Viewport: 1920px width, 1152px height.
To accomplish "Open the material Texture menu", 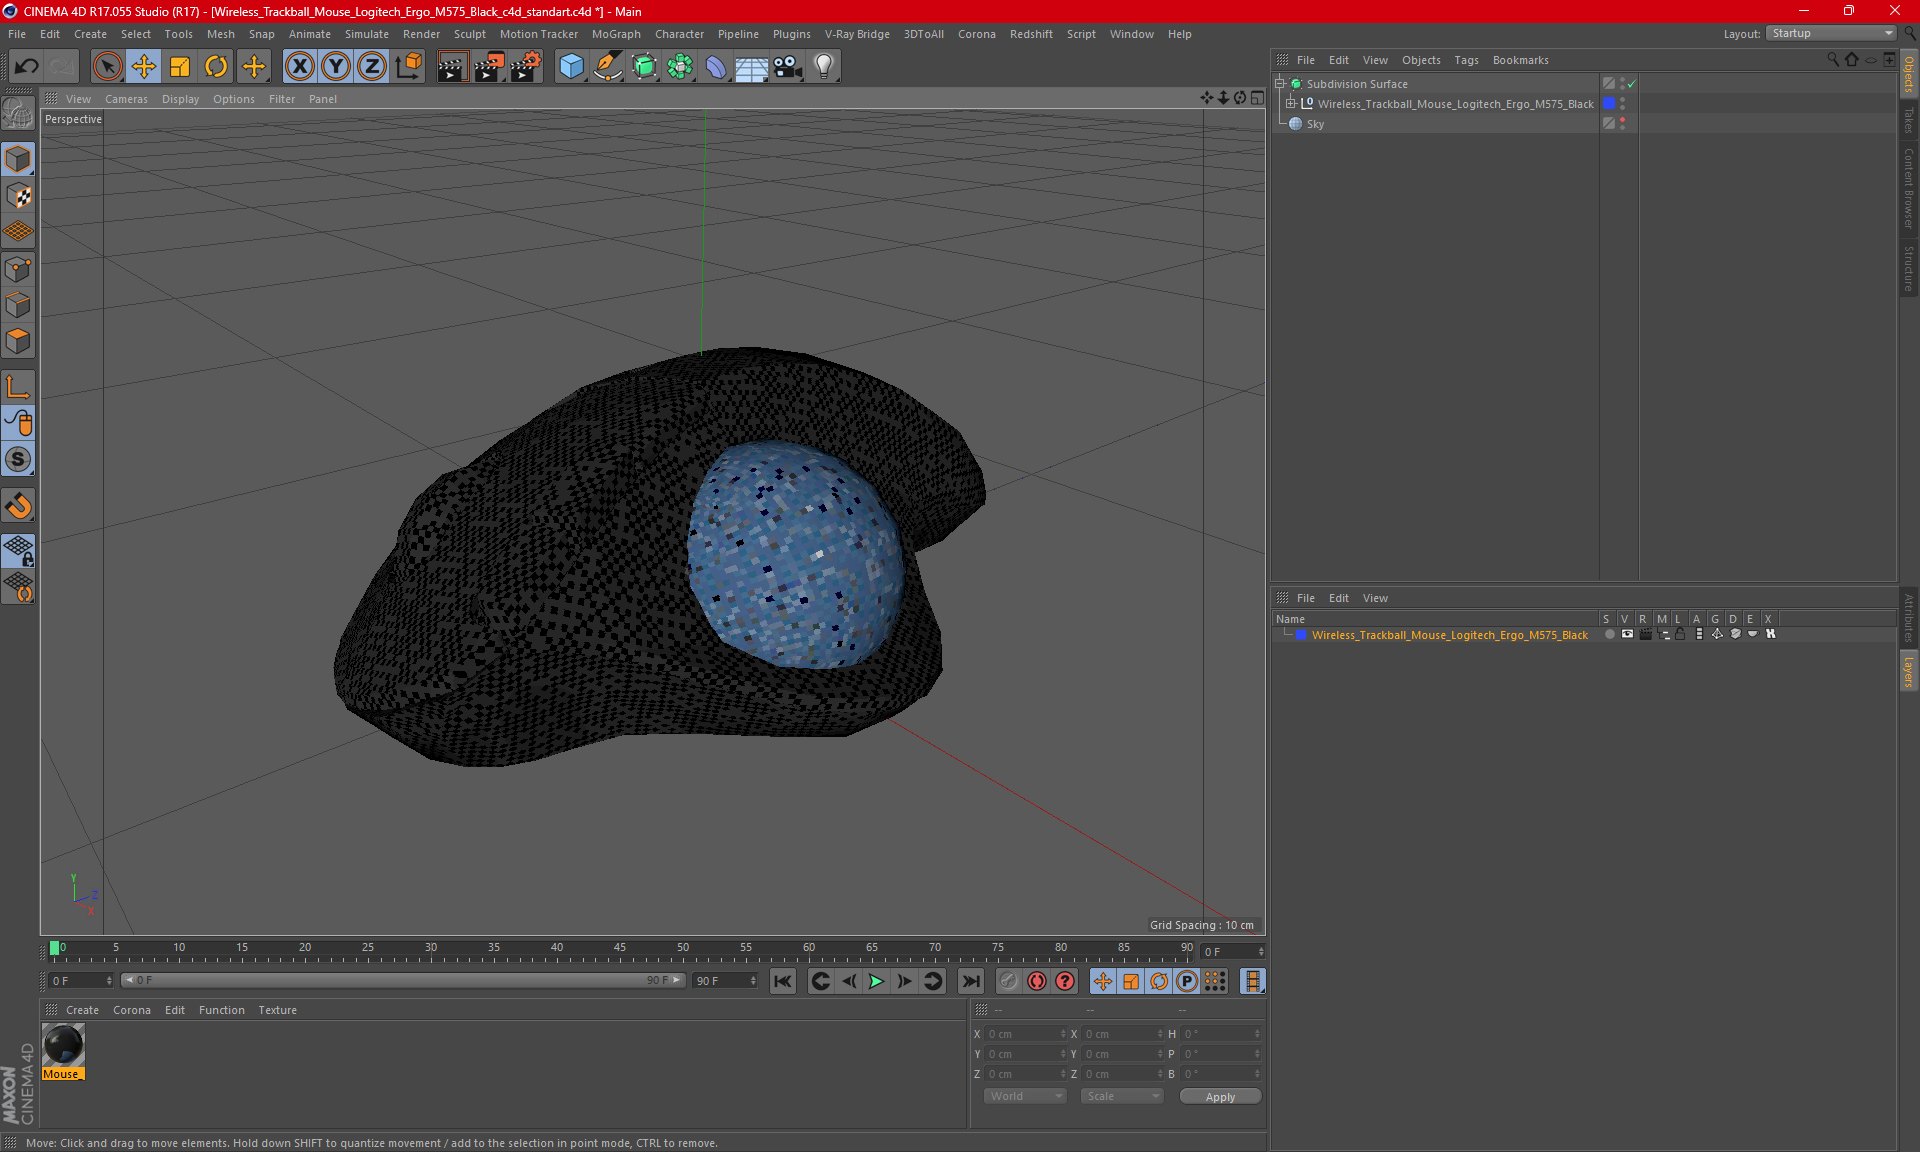I will click(277, 1010).
